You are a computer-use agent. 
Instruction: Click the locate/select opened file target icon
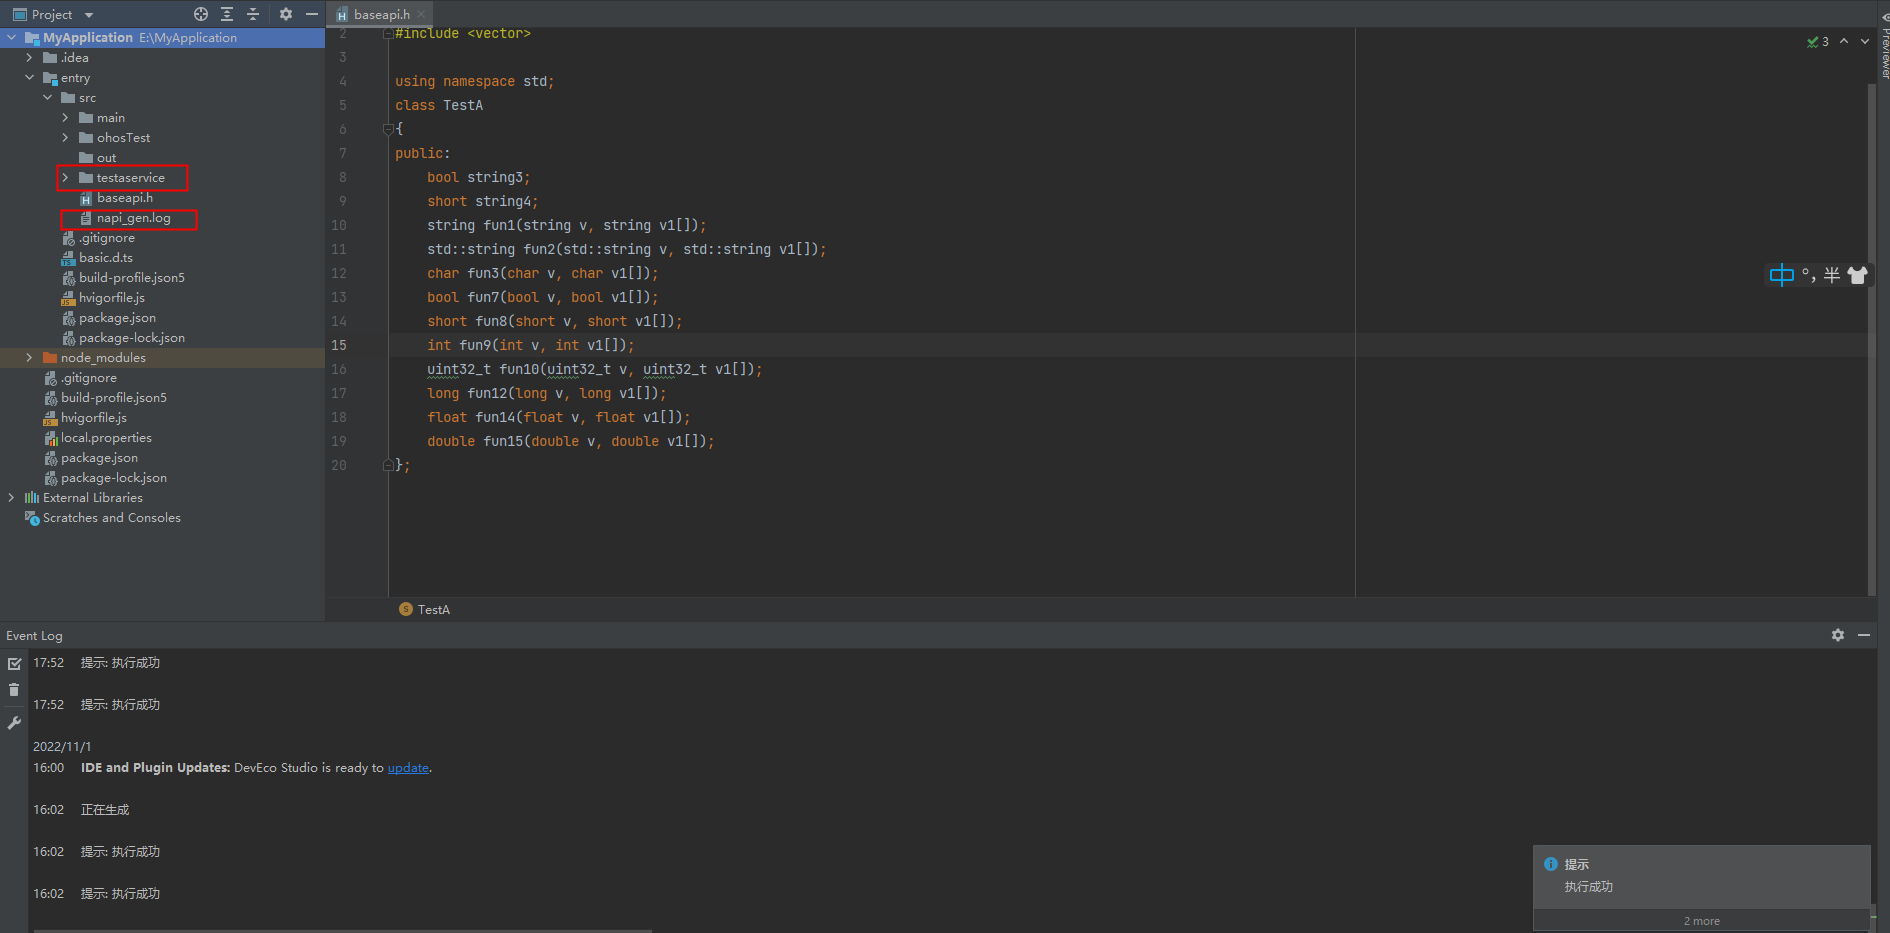tap(201, 14)
